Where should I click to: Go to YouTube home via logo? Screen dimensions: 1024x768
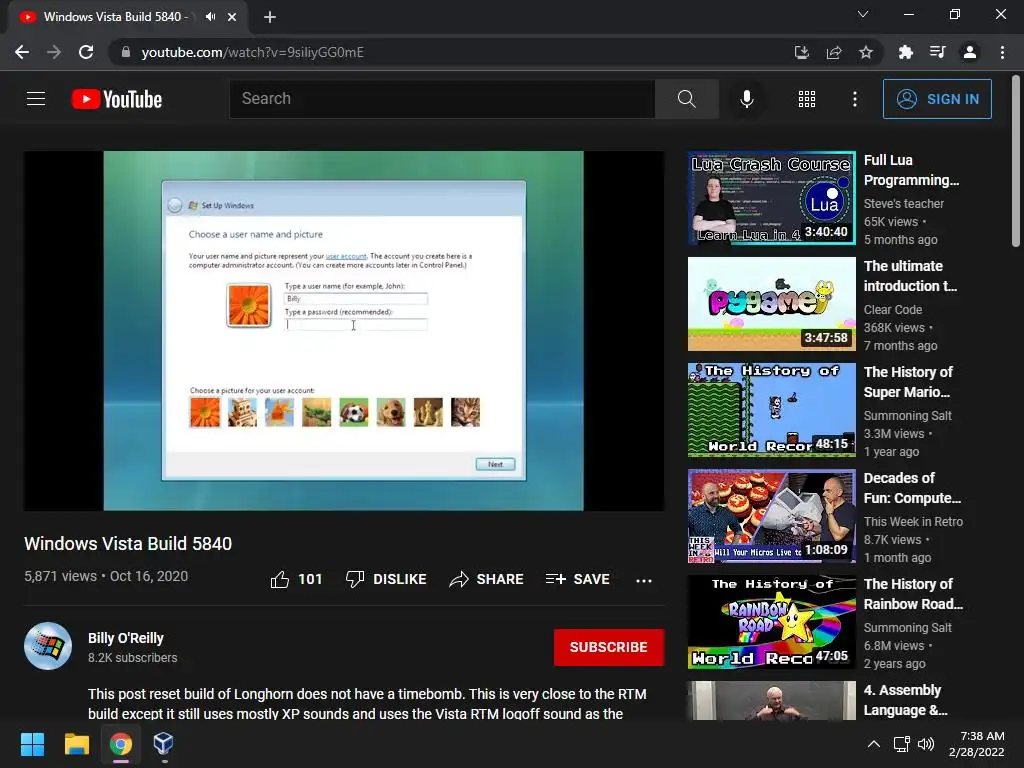pos(117,99)
